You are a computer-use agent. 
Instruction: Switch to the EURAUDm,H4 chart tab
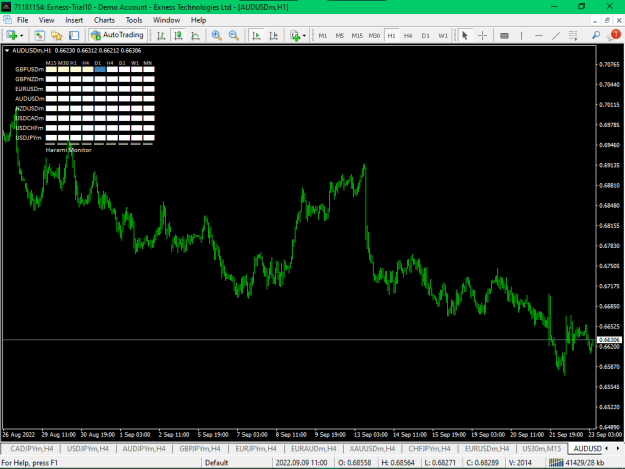point(313,449)
